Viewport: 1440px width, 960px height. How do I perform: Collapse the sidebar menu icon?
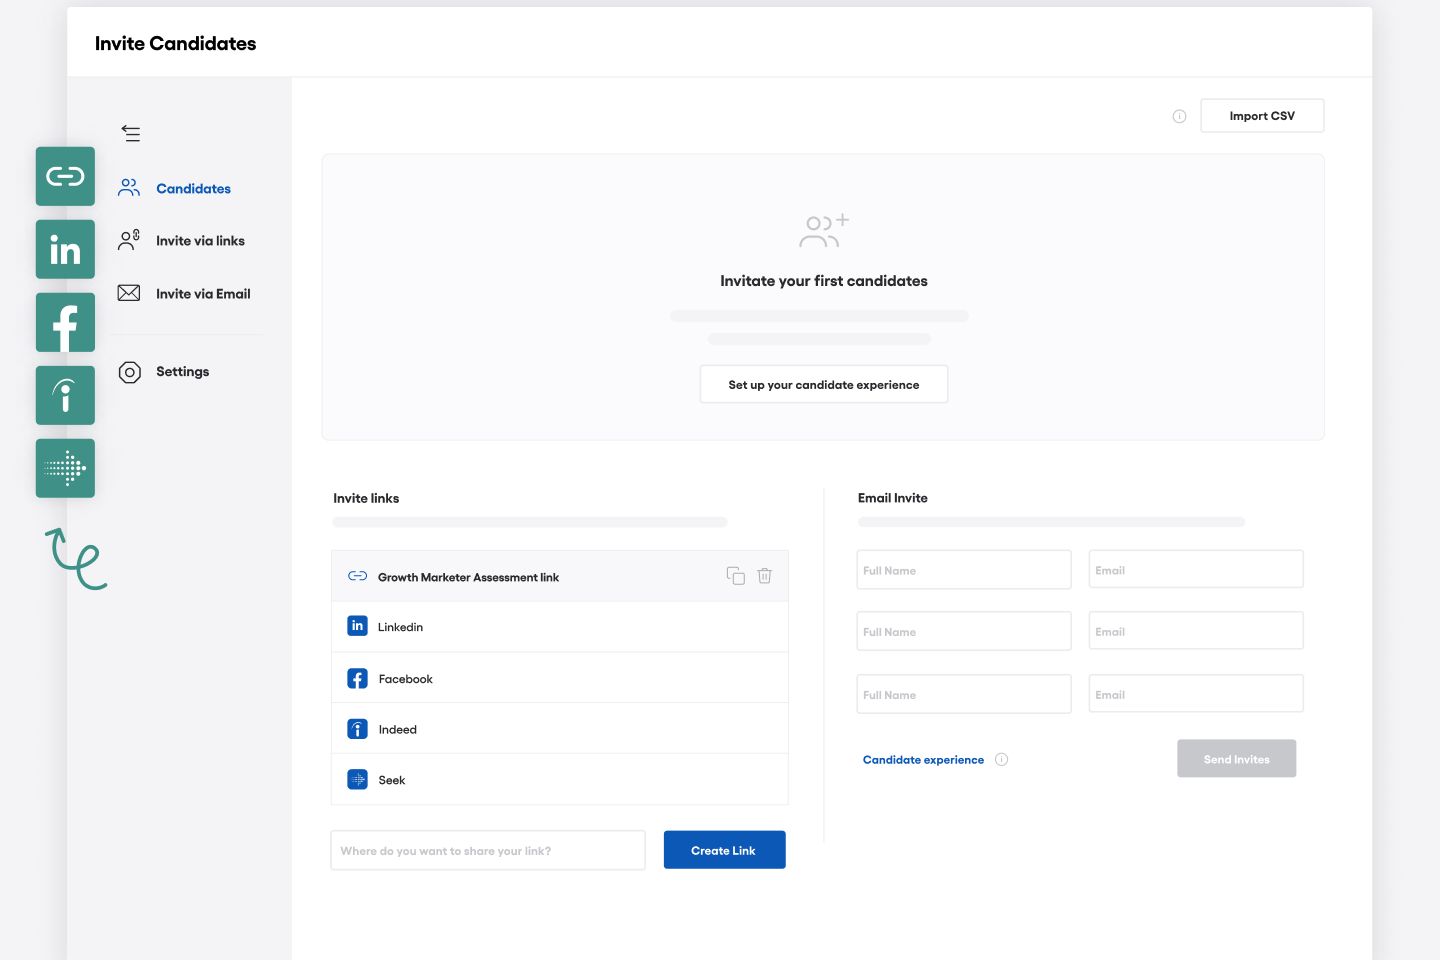point(131,134)
